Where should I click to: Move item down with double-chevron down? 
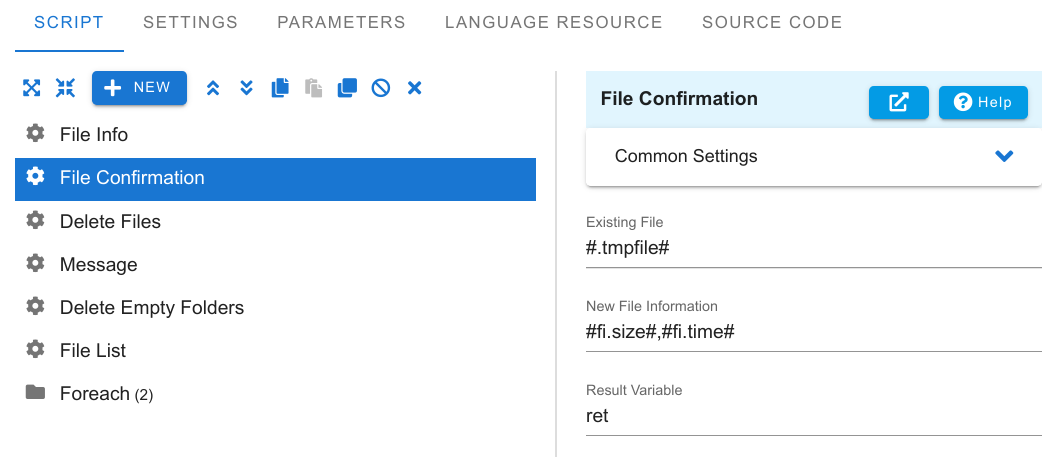click(247, 87)
